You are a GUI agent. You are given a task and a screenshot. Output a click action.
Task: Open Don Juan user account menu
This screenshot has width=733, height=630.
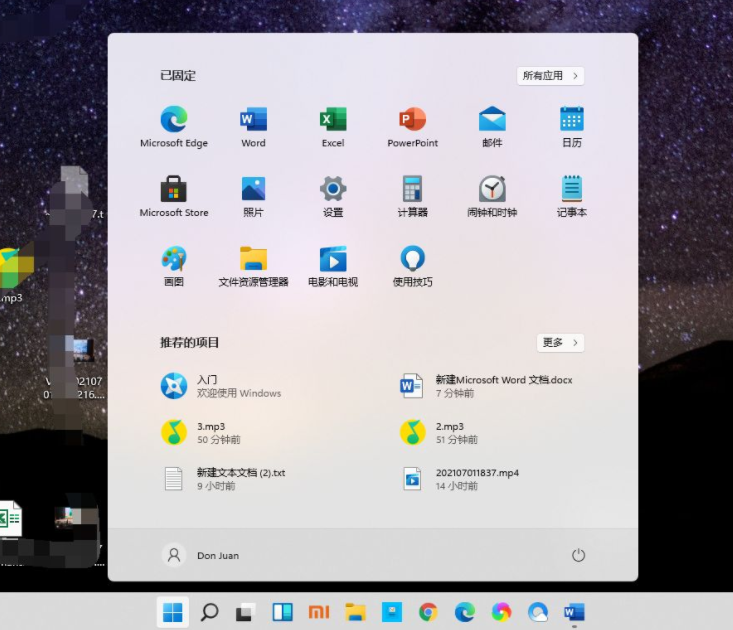pyautogui.click(x=201, y=555)
